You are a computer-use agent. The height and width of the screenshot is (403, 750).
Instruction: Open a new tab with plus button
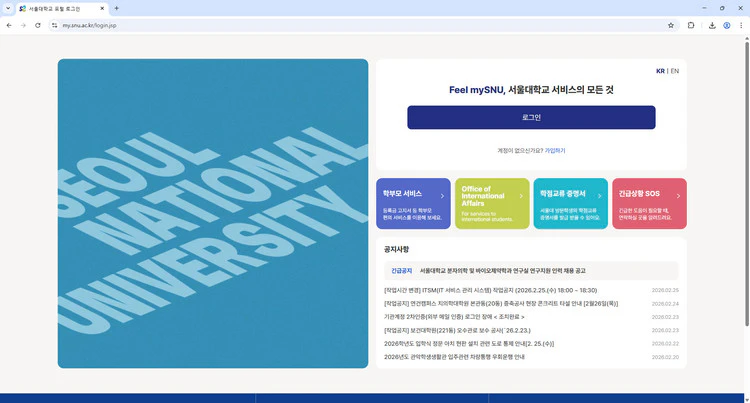116,8
